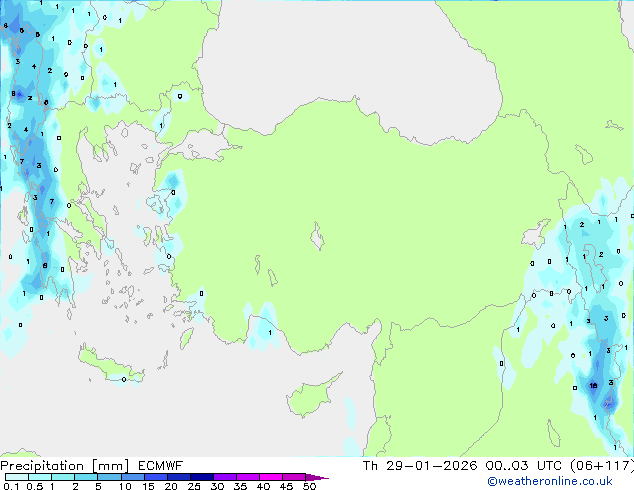Click the 5–10 mm legend color swatch

coord(109,477)
